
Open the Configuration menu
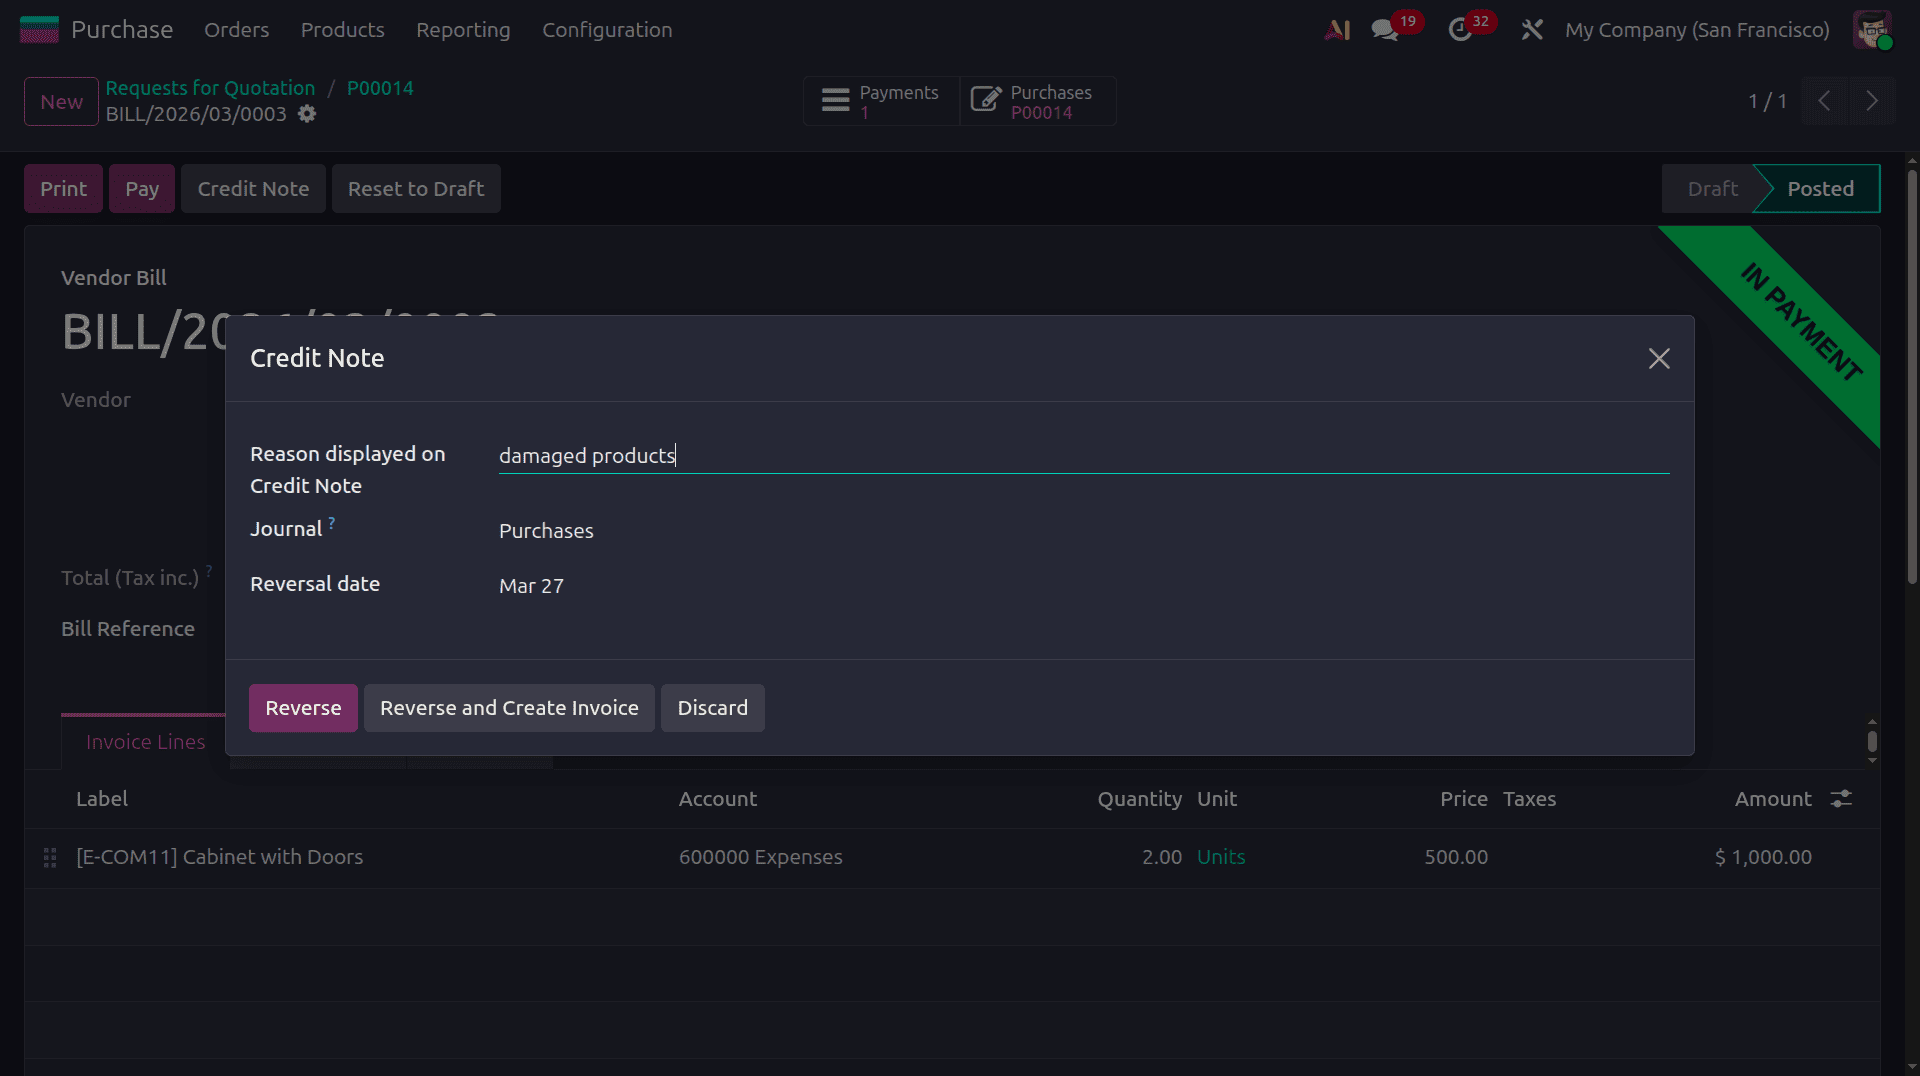(607, 30)
